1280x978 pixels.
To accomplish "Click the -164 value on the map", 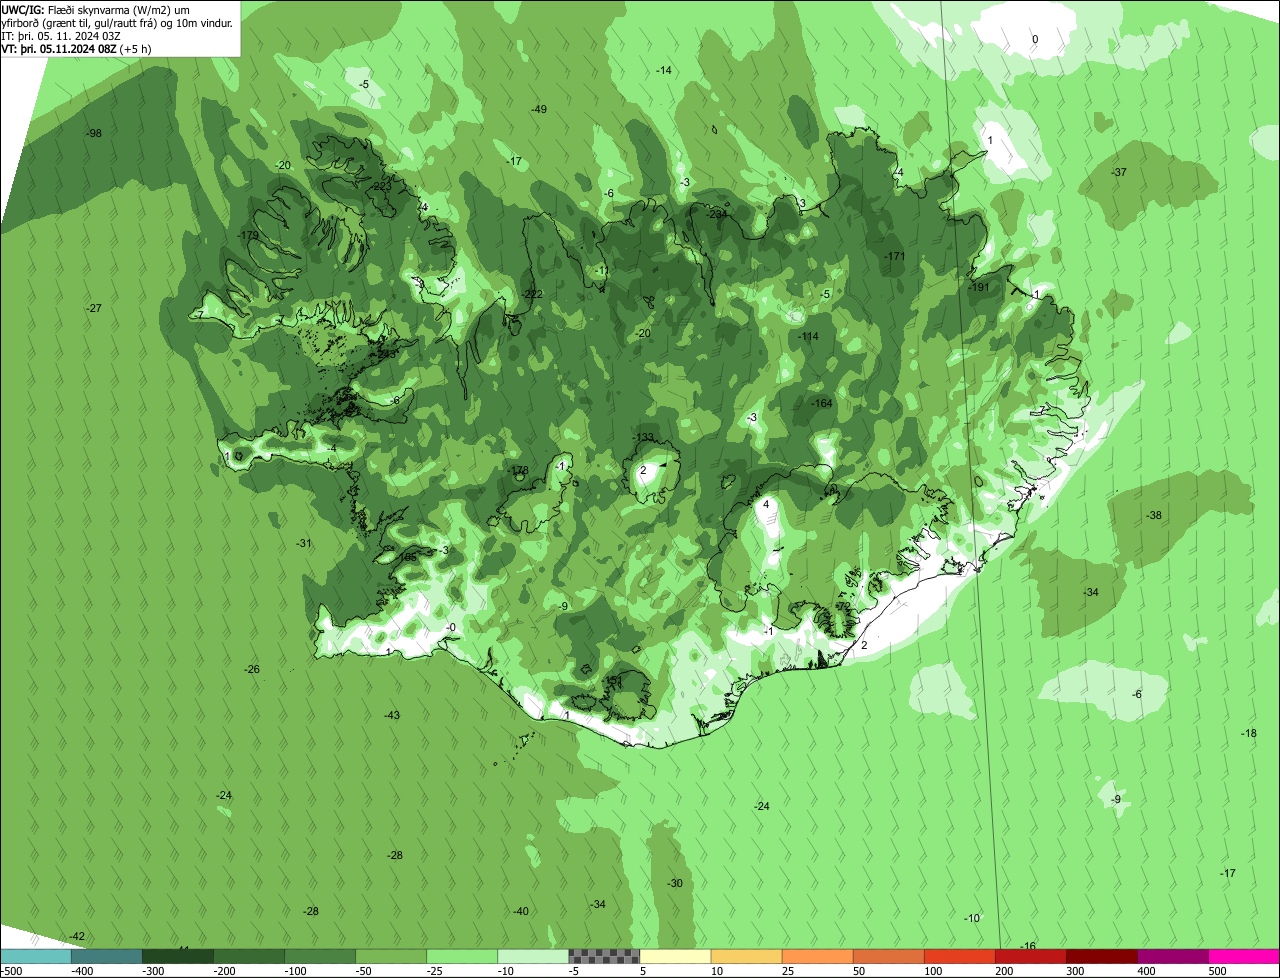I will pyautogui.click(x=821, y=403).
